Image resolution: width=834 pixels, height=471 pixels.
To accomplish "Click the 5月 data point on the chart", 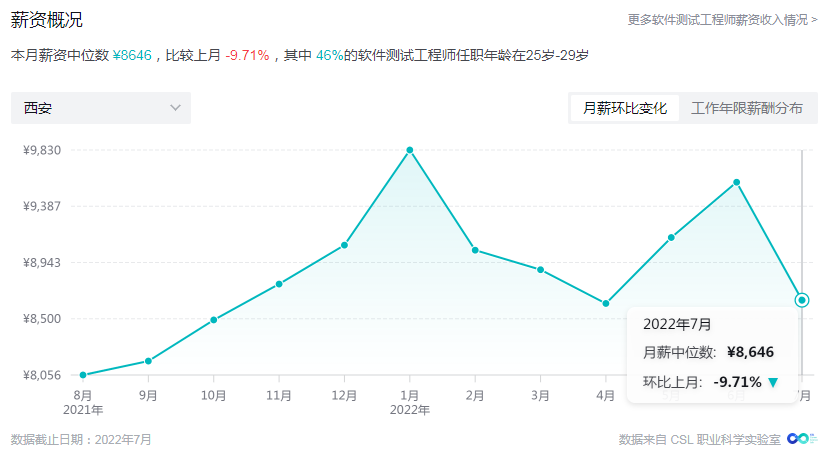I will tap(671, 238).
